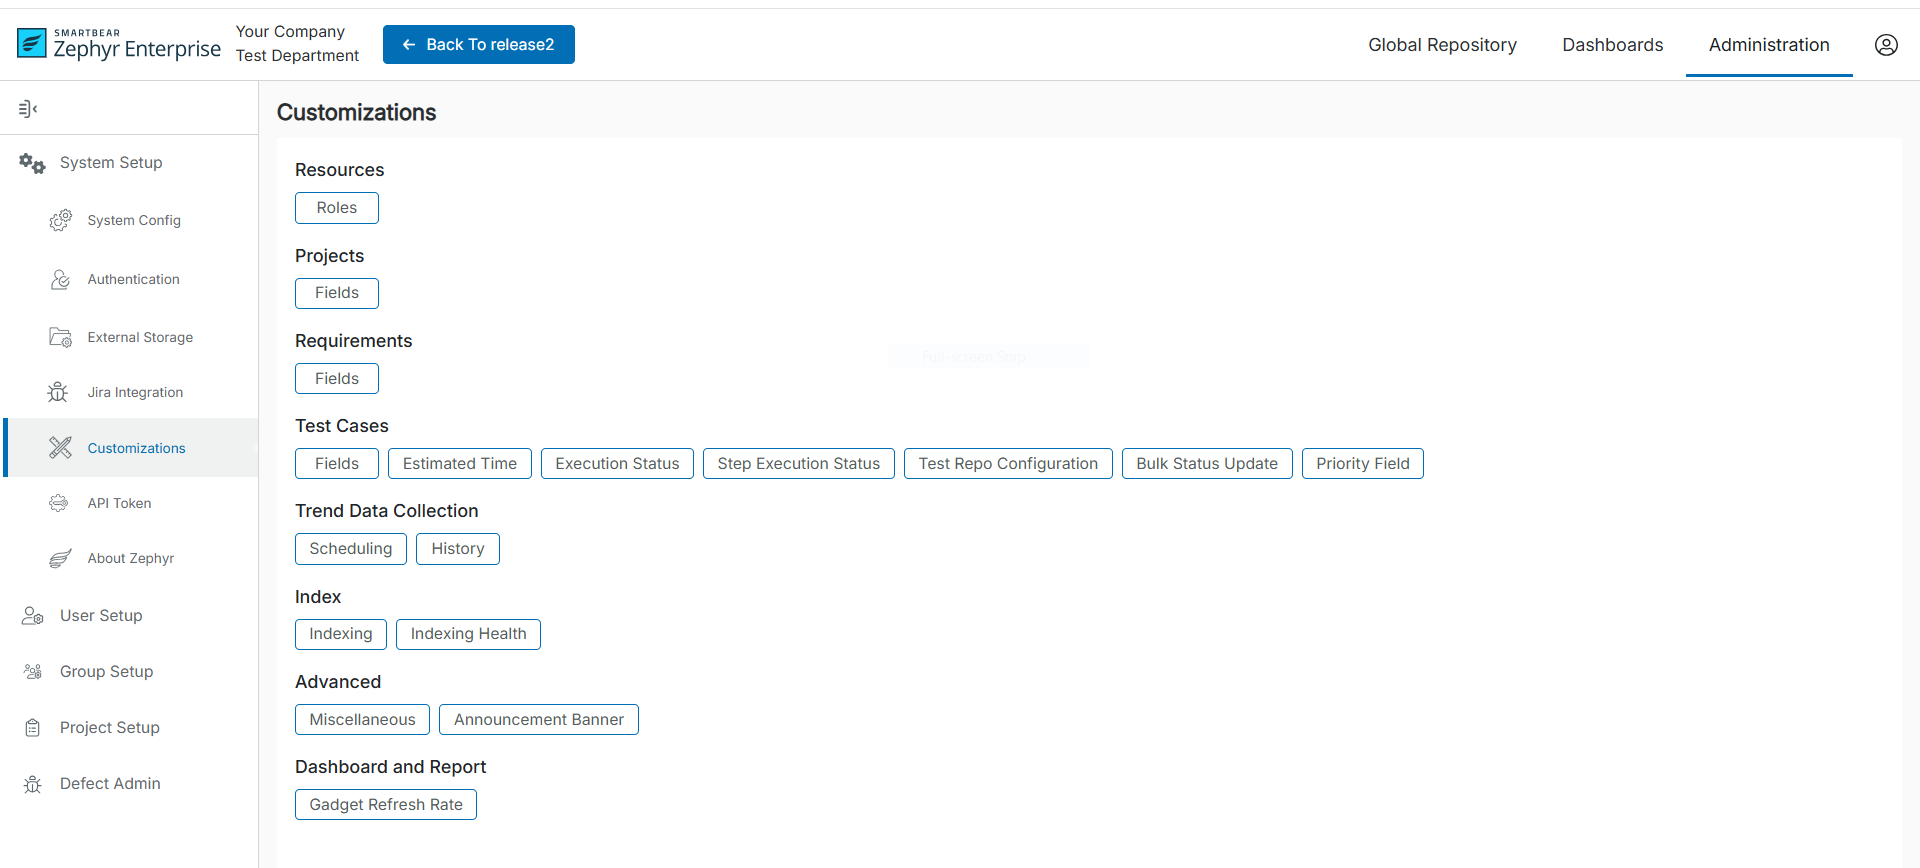
Task: Open Execution Status settings for test cases
Action: pos(617,464)
